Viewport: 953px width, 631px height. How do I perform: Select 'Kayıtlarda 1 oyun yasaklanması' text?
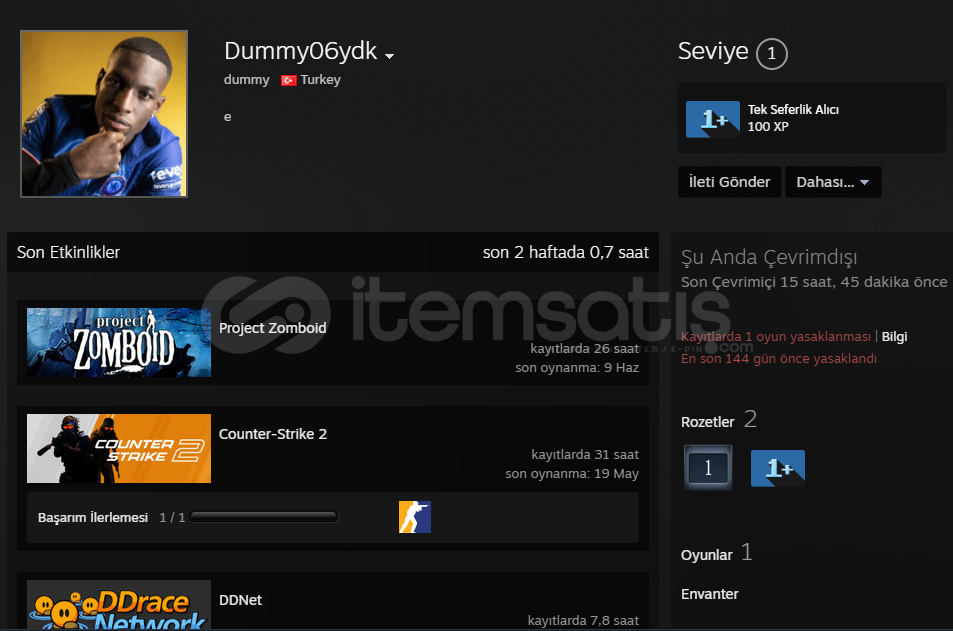tap(776, 337)
